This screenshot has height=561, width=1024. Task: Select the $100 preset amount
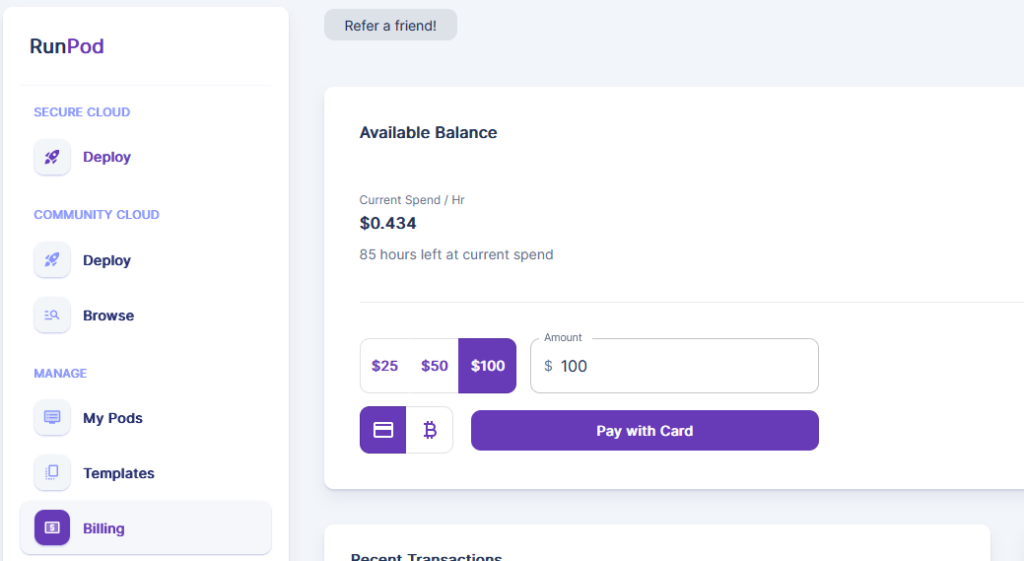point(488,366)
